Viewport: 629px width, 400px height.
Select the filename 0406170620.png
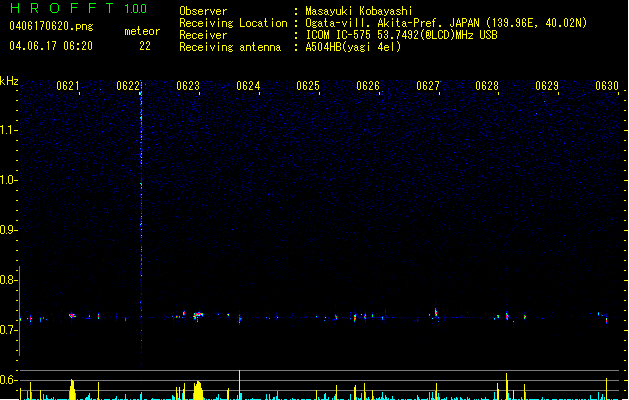[x=51, y=26]
